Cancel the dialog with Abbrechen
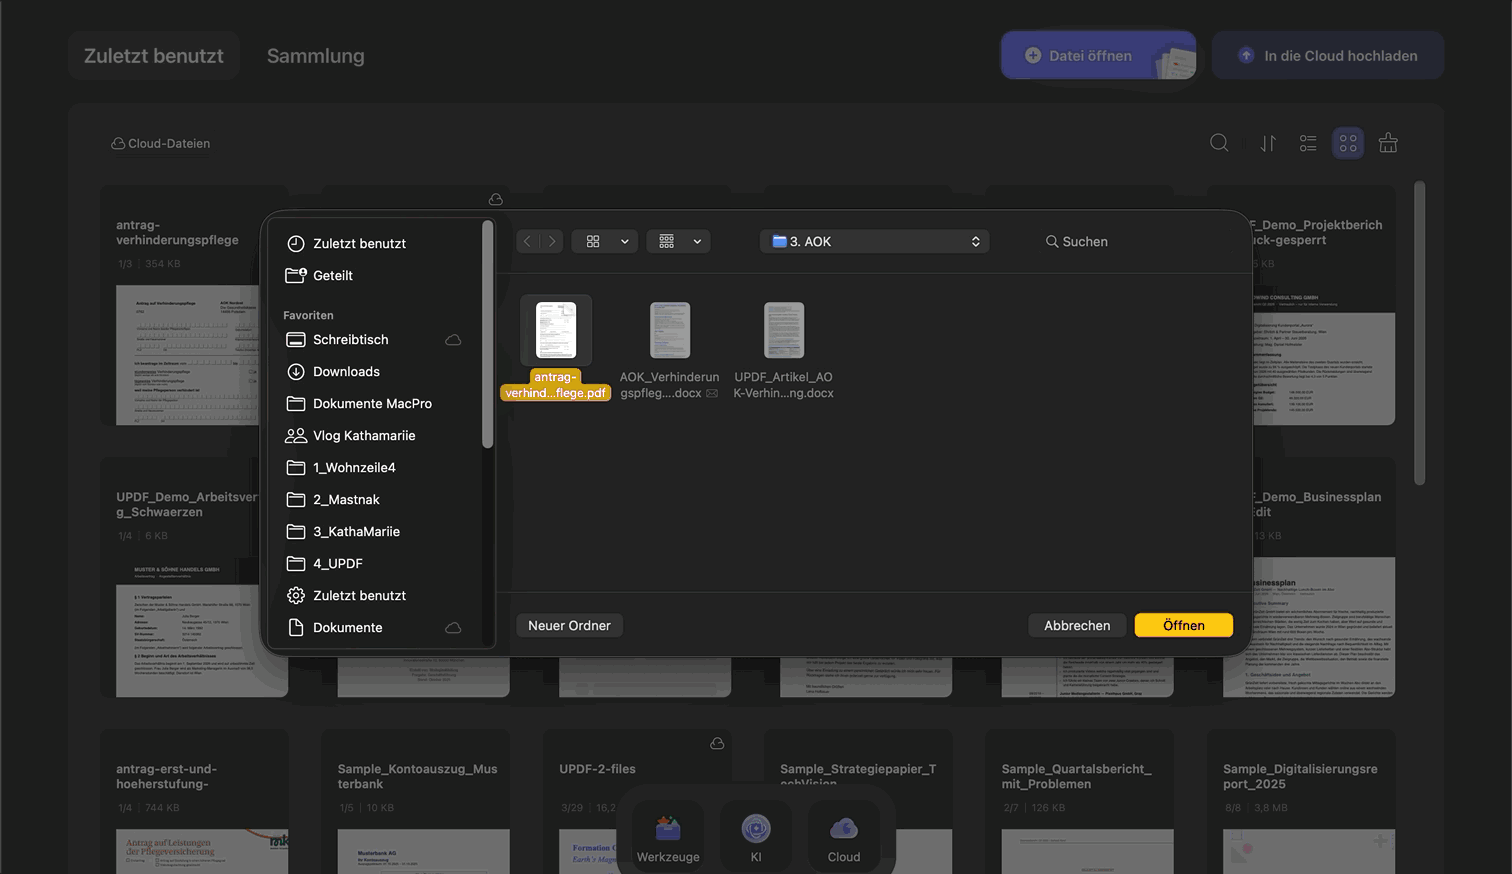 pos(1077,625)
